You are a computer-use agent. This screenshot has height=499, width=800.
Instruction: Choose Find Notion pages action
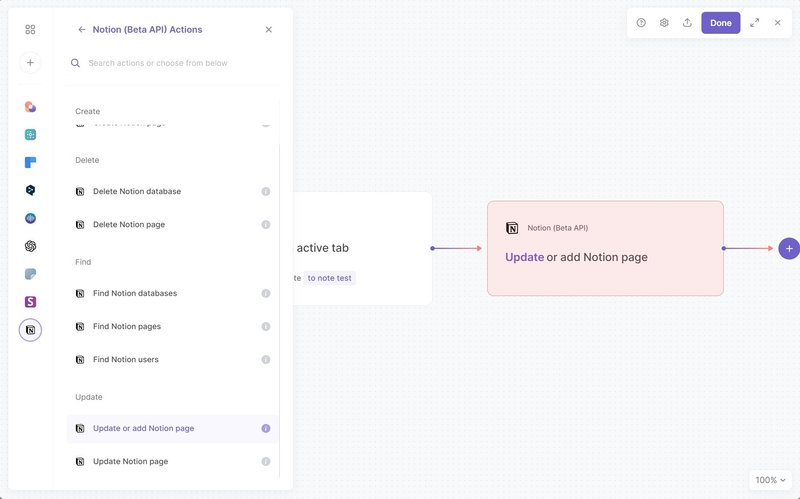point(172,327)
